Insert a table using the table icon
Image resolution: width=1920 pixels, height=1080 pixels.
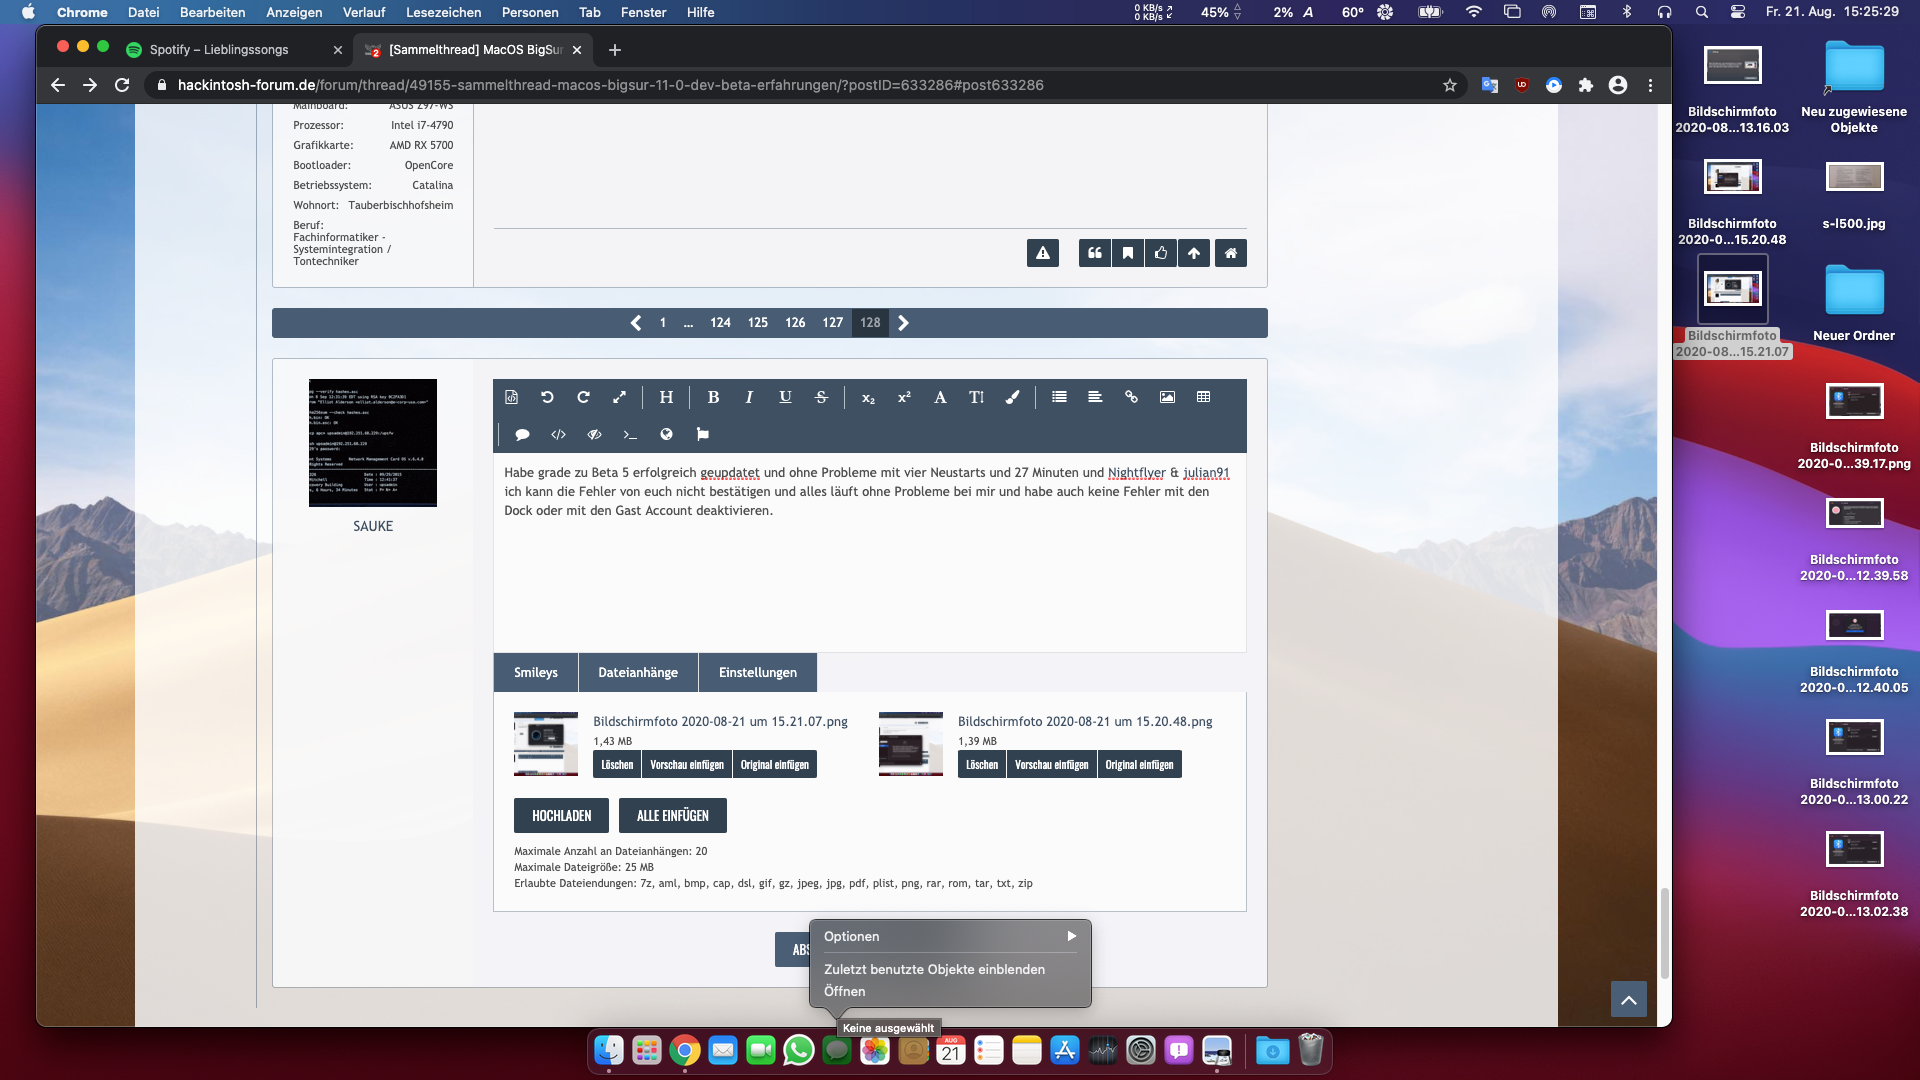(1203, 397)
